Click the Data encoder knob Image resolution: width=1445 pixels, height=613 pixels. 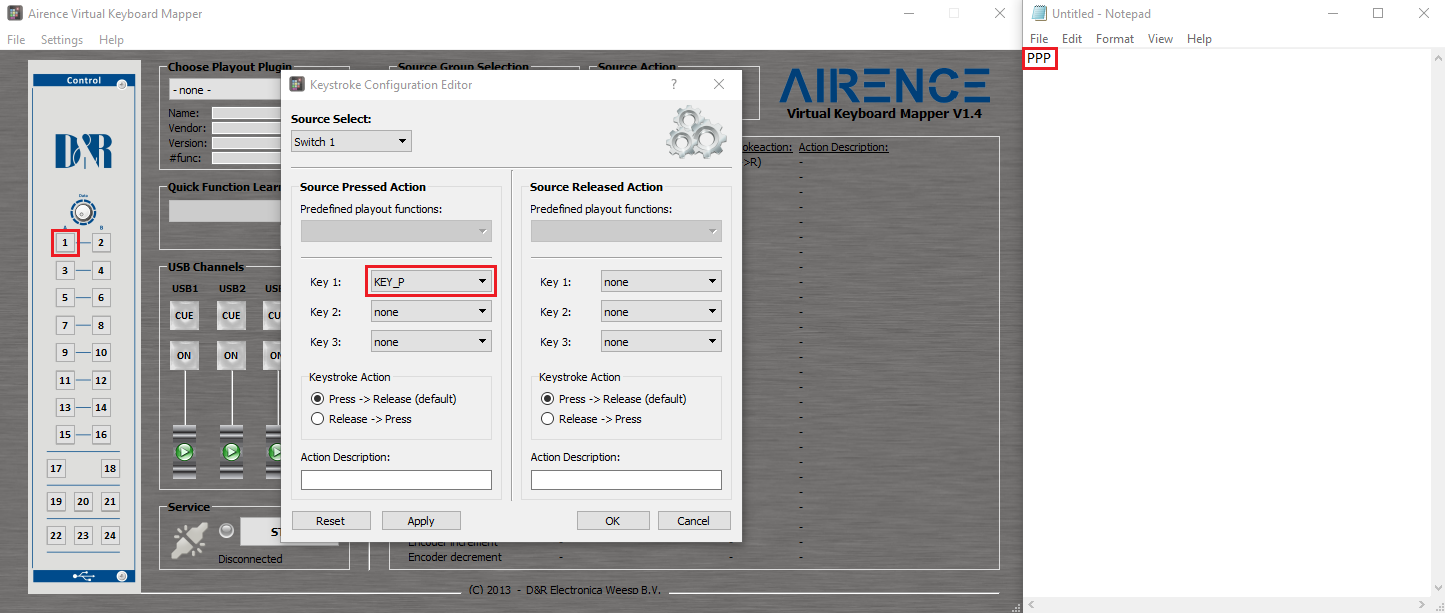coord(83,213)
